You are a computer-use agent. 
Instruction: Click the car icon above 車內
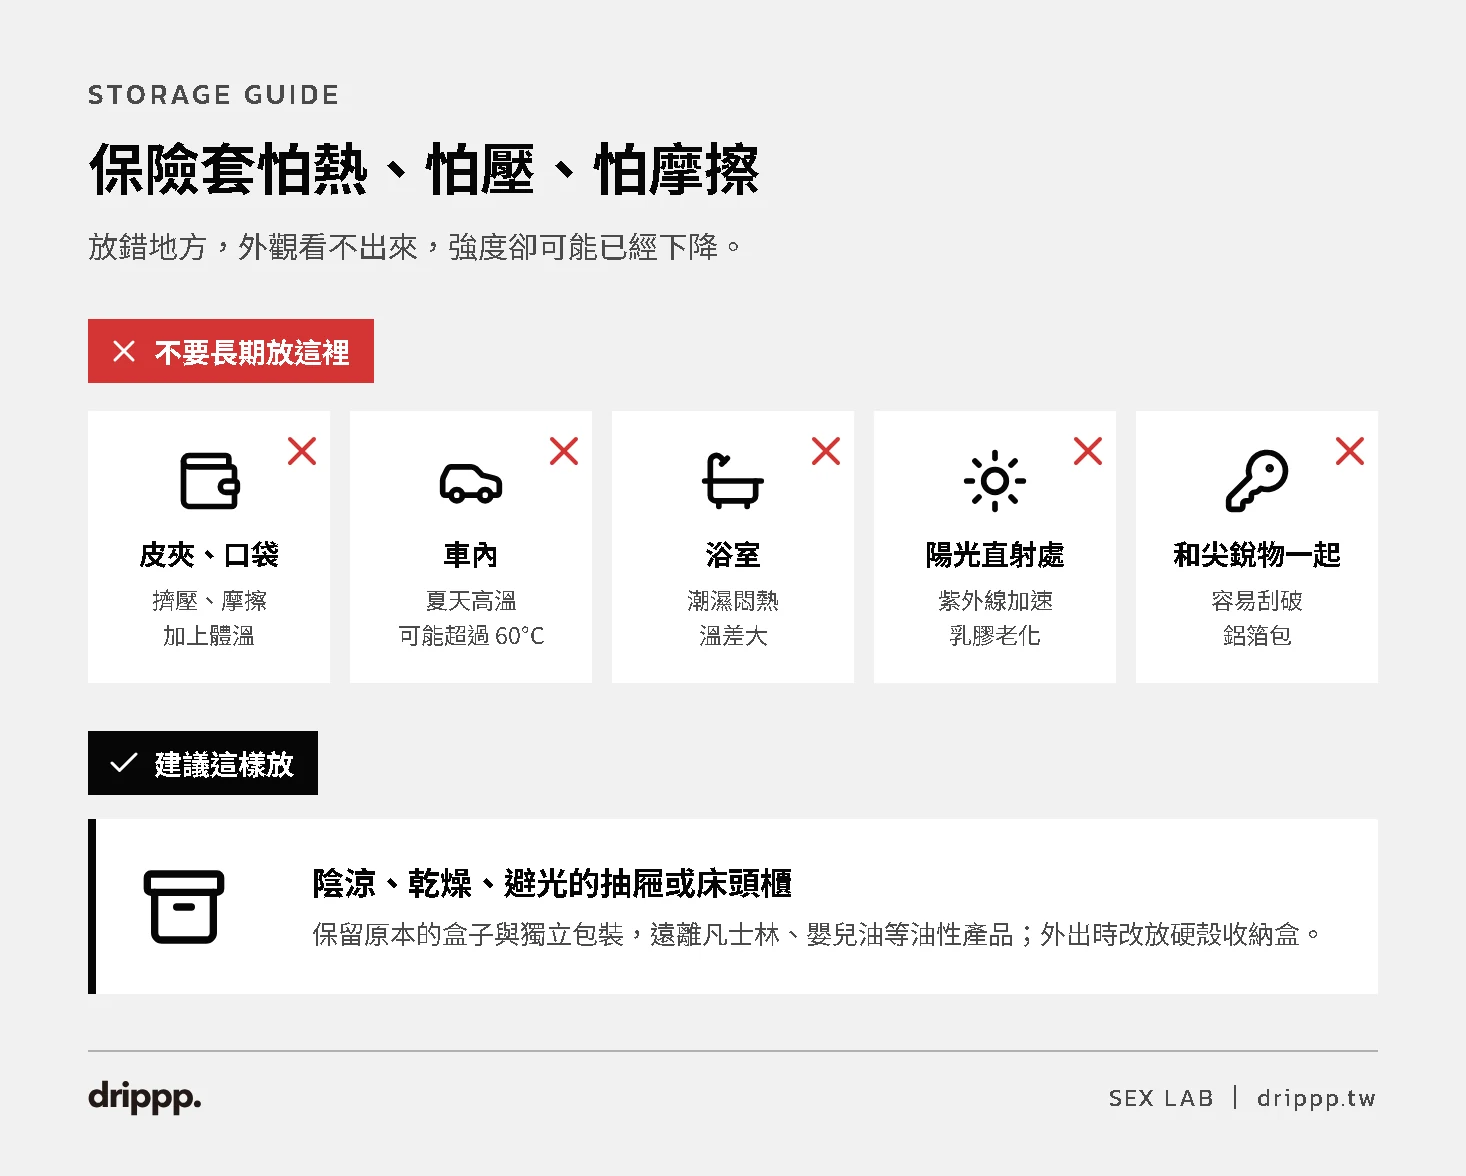(471, 483)
